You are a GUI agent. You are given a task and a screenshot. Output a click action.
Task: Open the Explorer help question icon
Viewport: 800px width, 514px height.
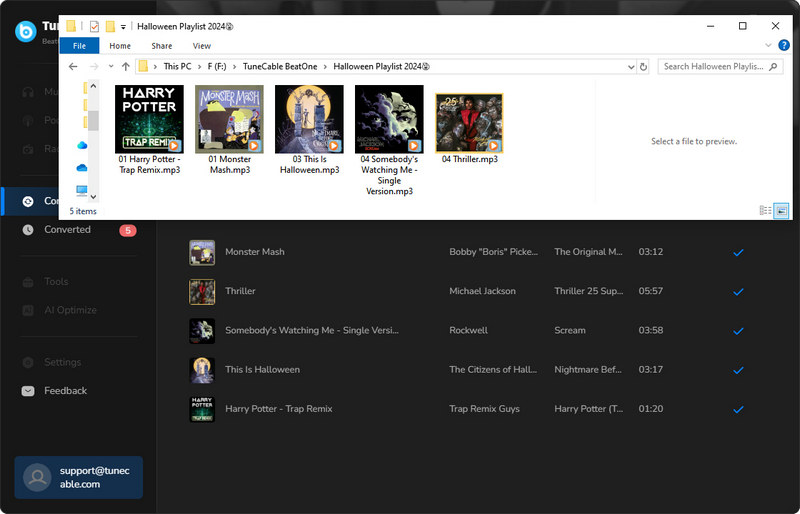[784, 45]
